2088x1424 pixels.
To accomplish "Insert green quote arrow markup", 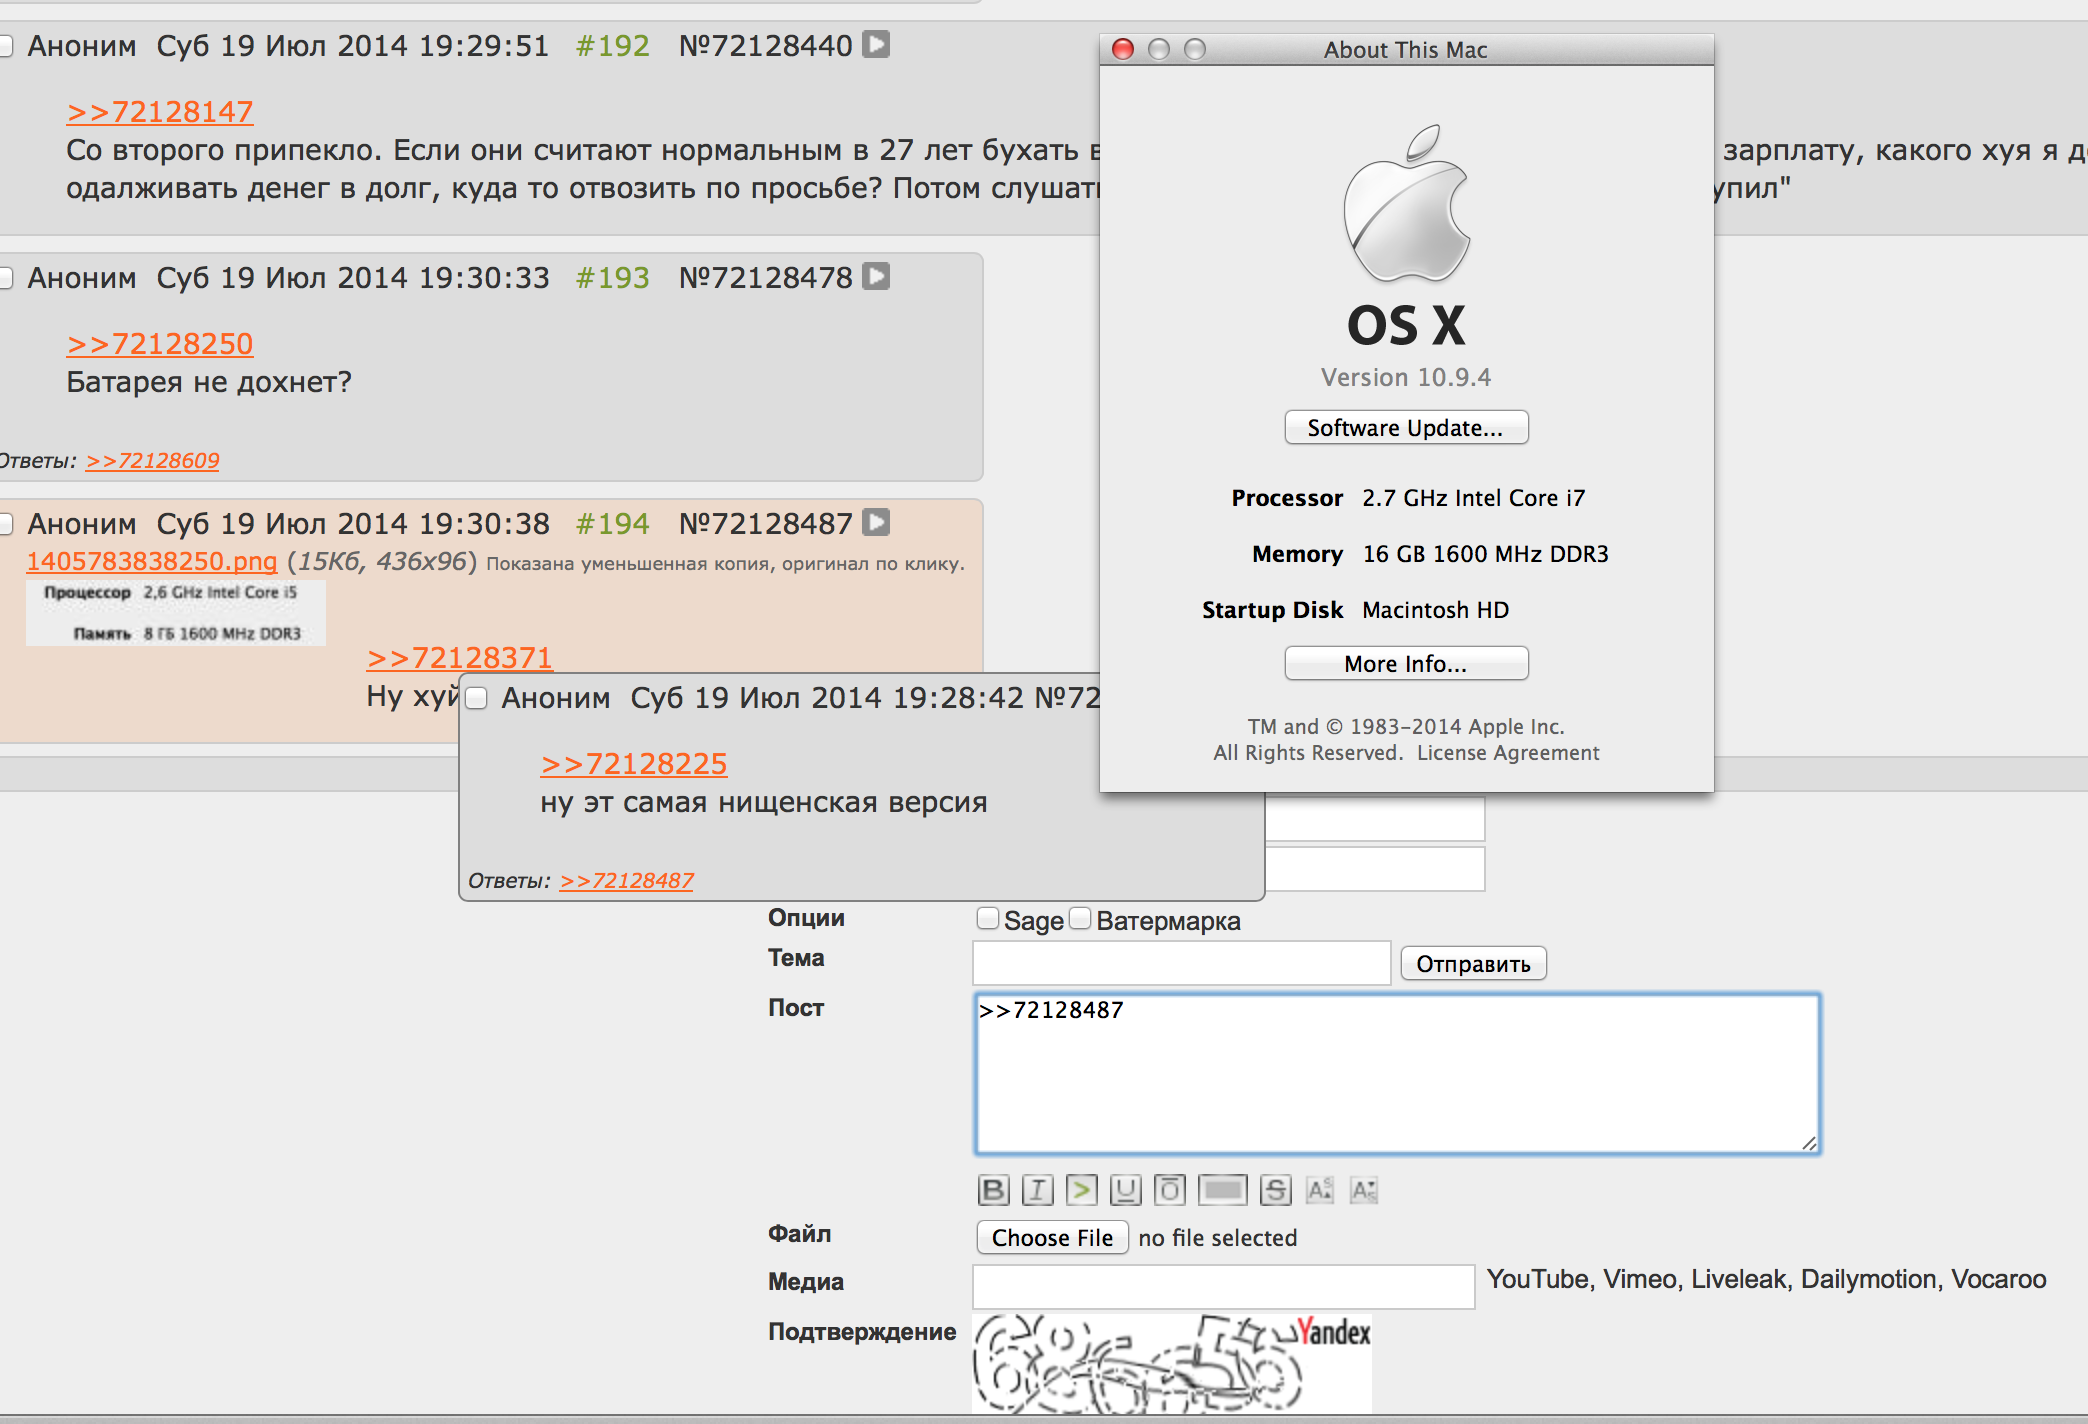I will click(1081, 1190).
